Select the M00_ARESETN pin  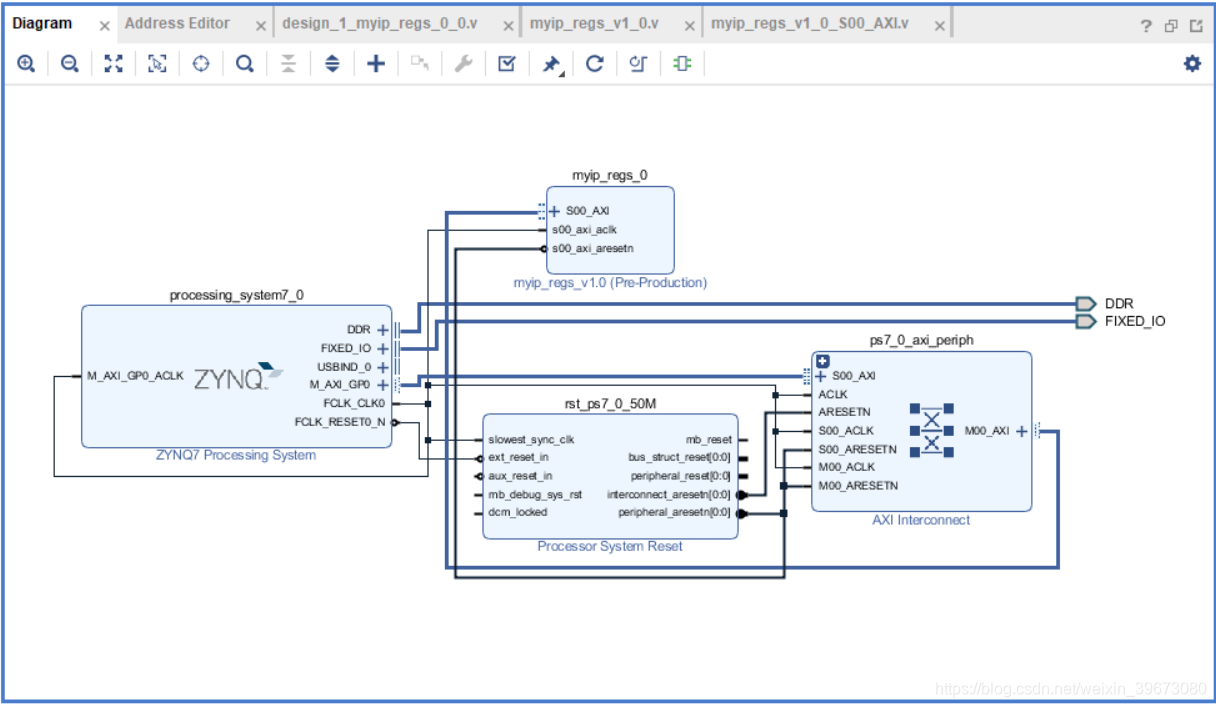(858, 486)
